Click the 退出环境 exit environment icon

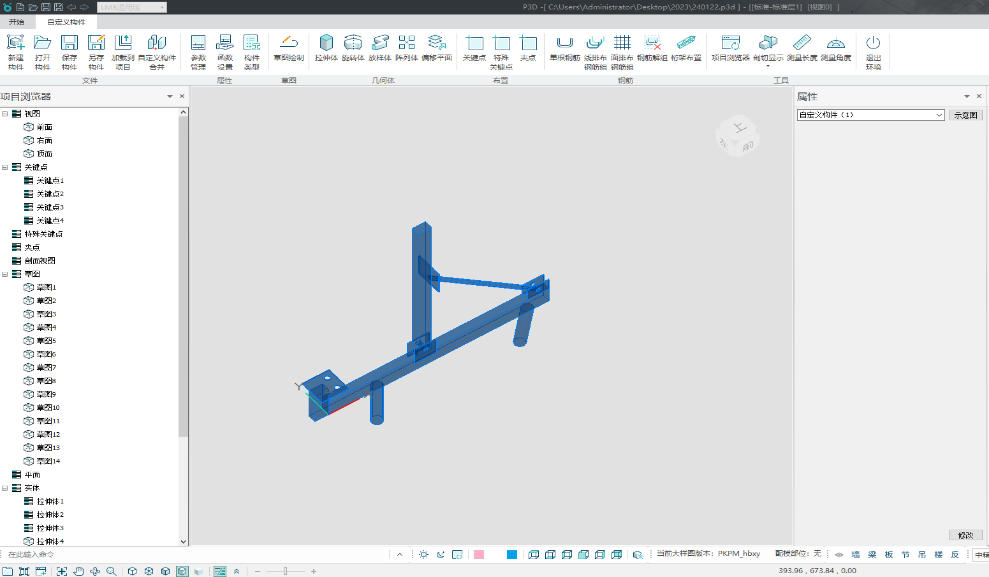point(873,49)
